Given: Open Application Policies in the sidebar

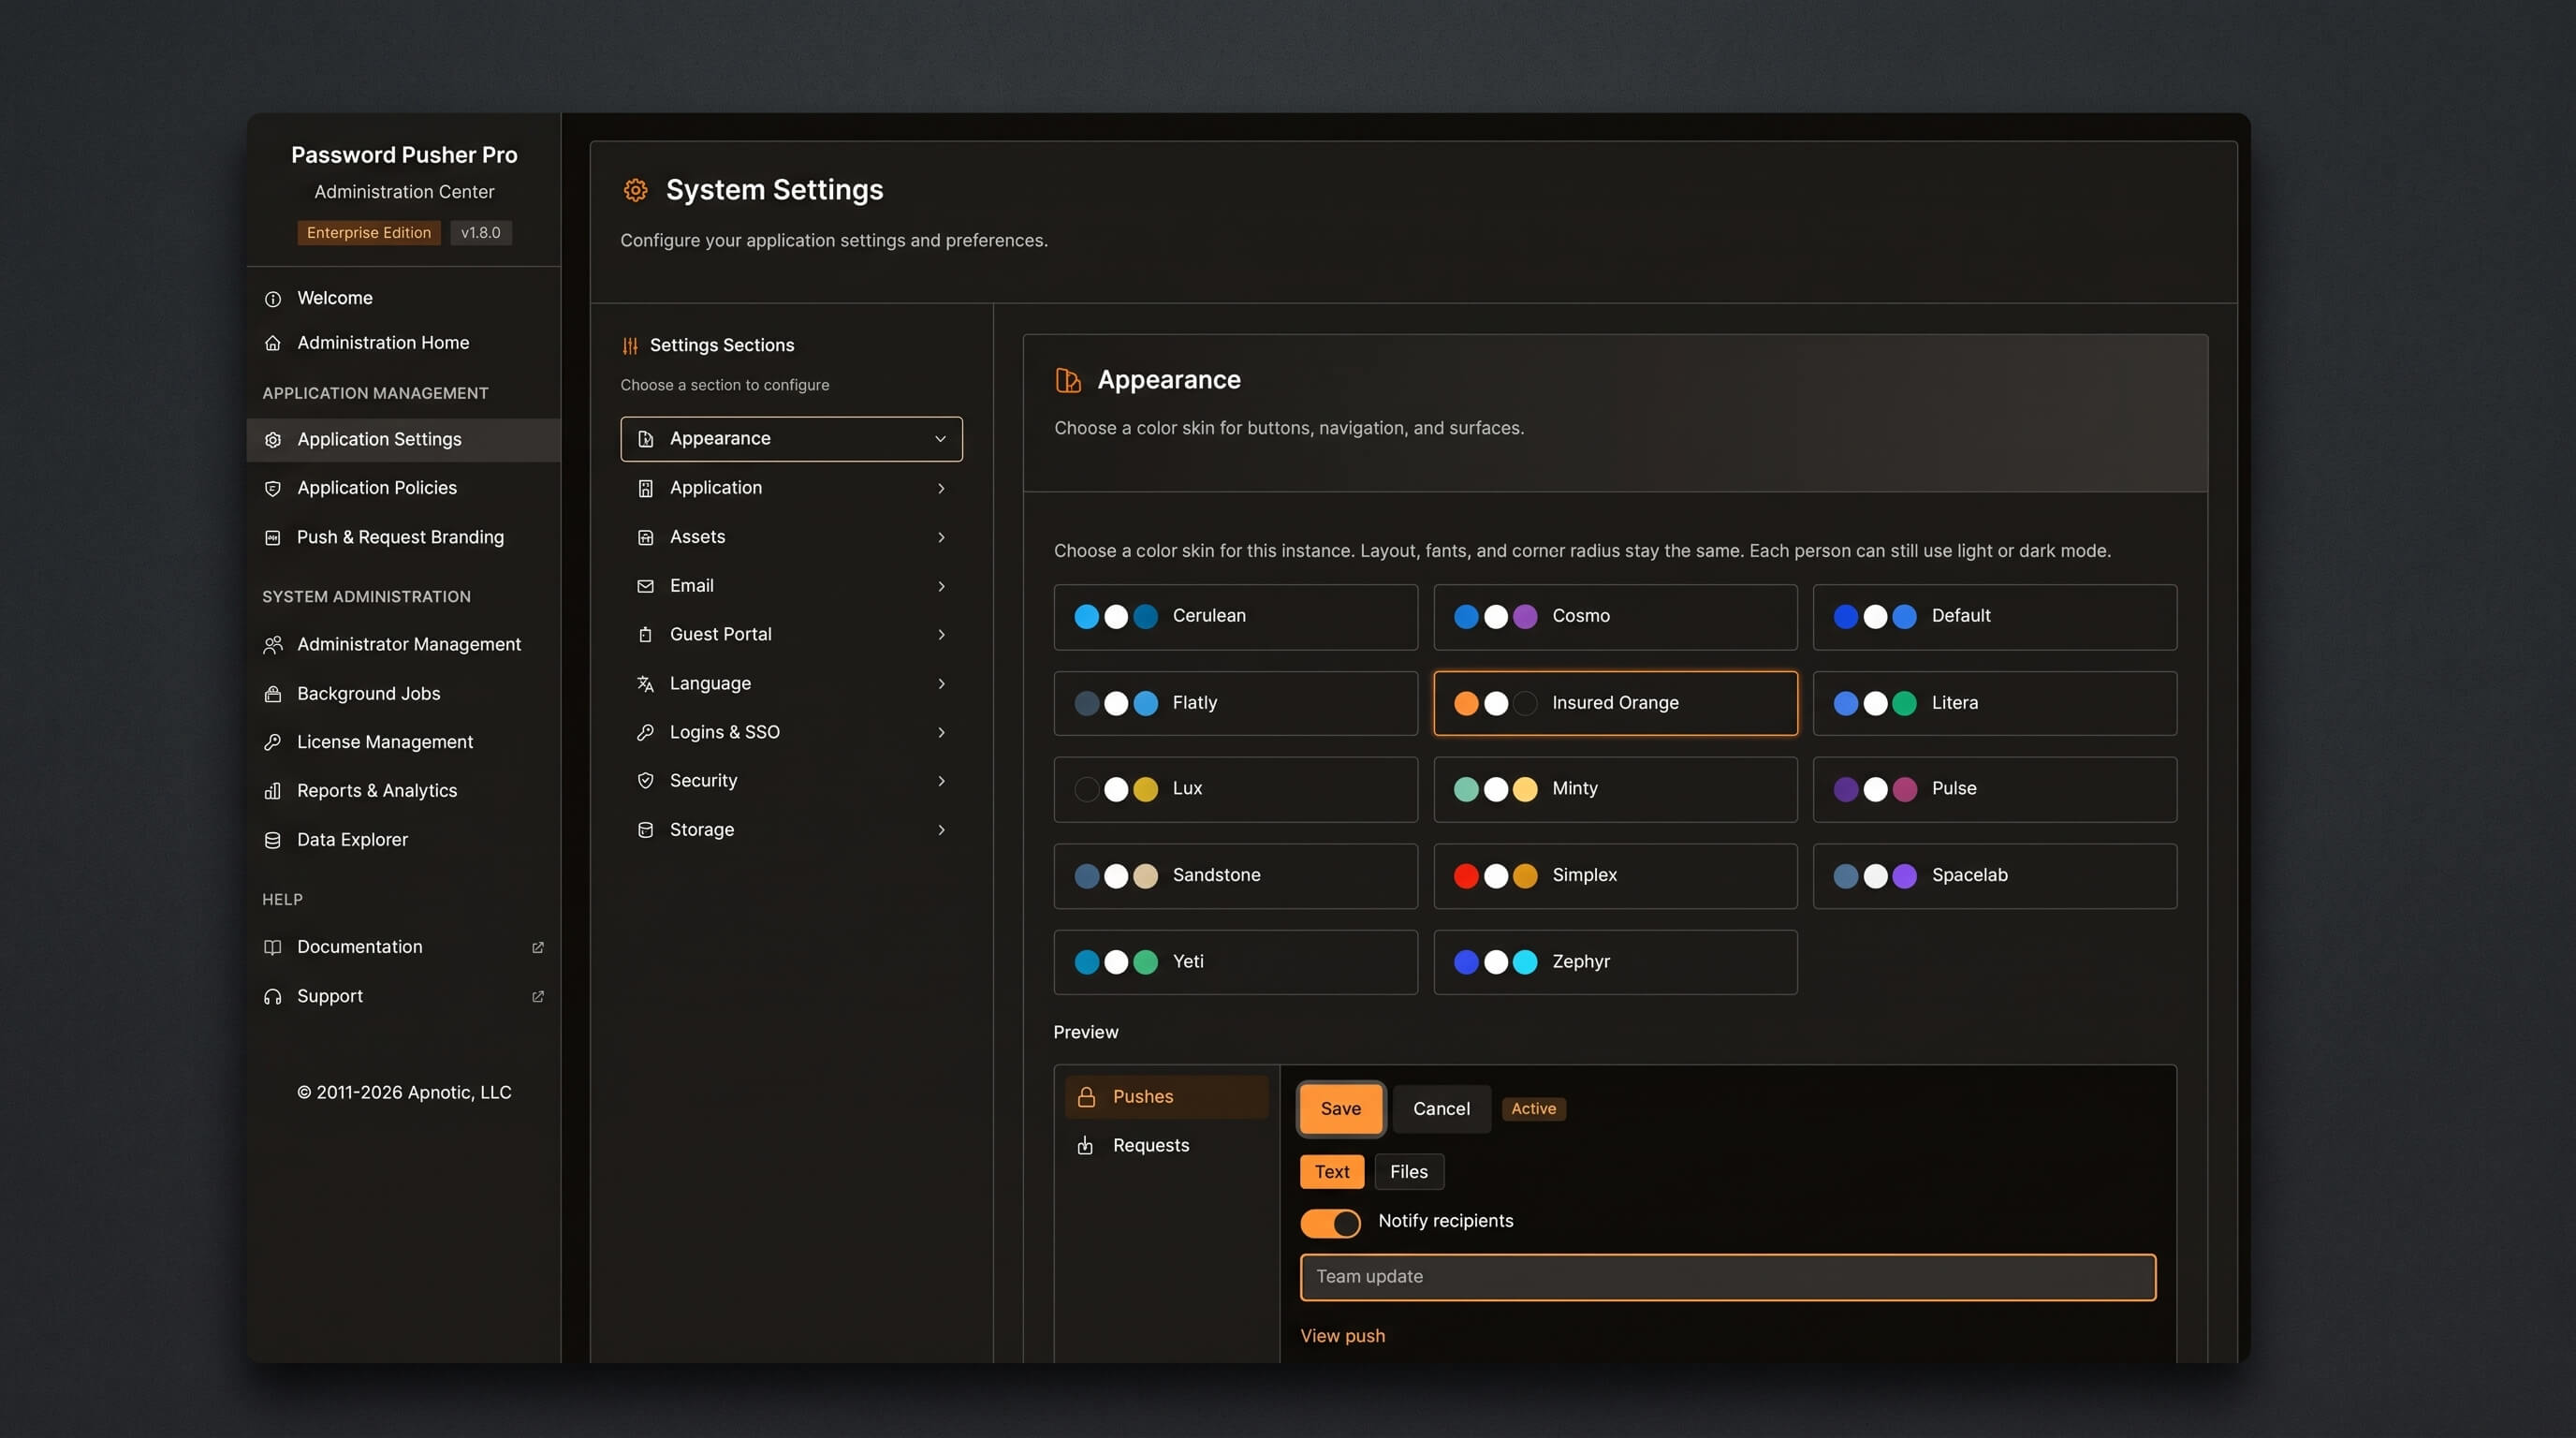Looking at the screenshot, I should [x=403, y=489].
